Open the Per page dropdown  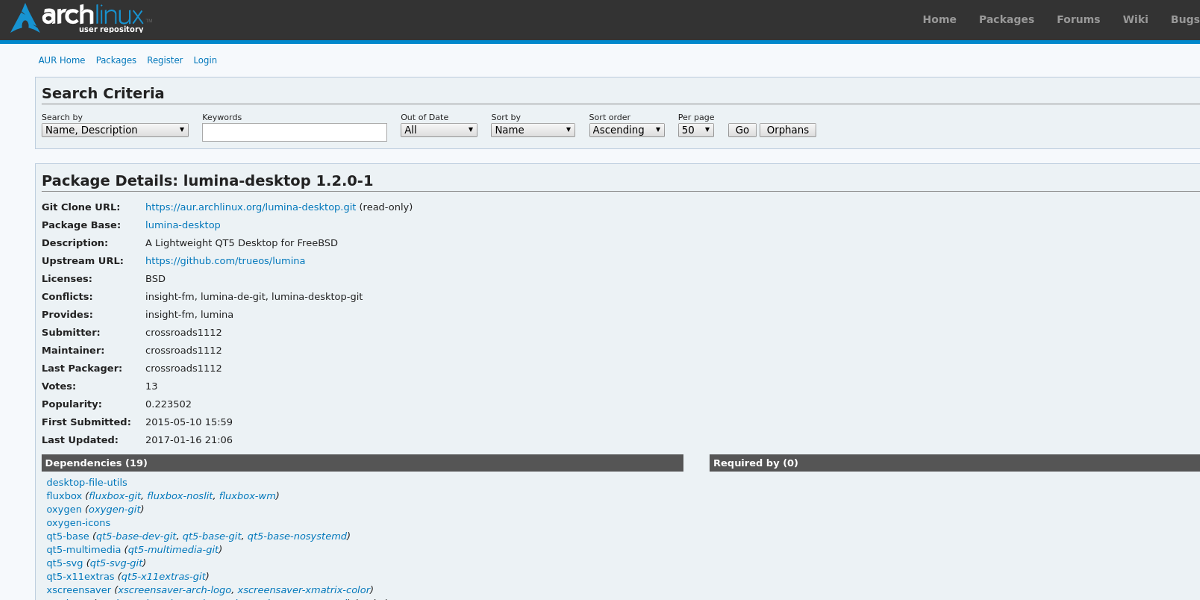pyautogui.click(x=696, y=130)
